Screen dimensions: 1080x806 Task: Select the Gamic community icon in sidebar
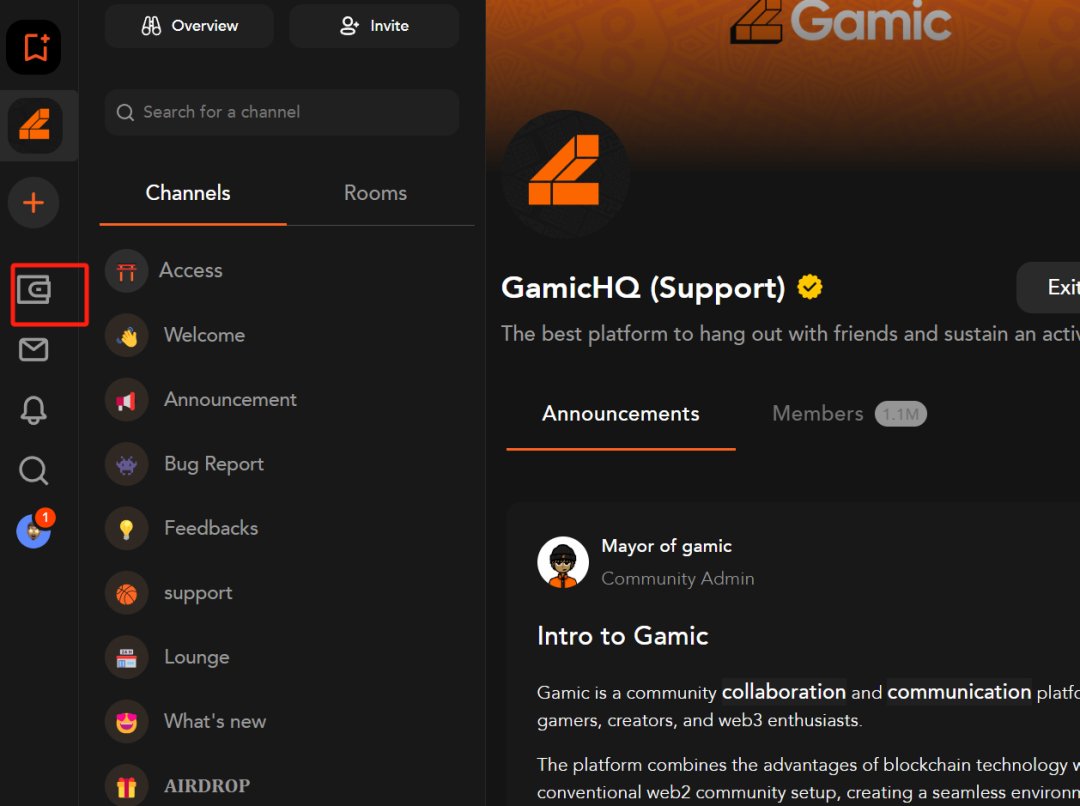click(34, 125)
